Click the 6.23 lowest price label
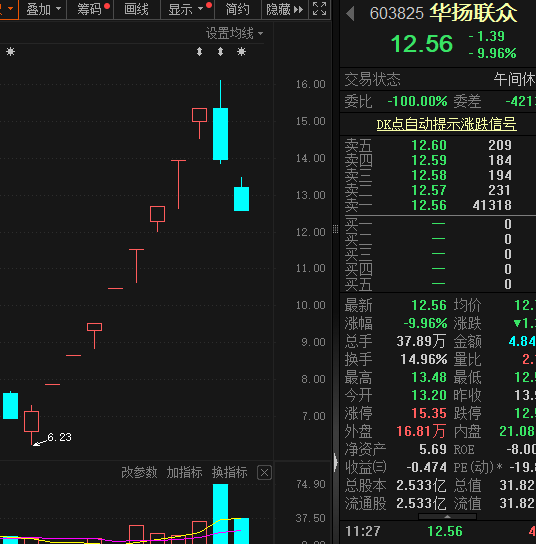 pos(59,437)
